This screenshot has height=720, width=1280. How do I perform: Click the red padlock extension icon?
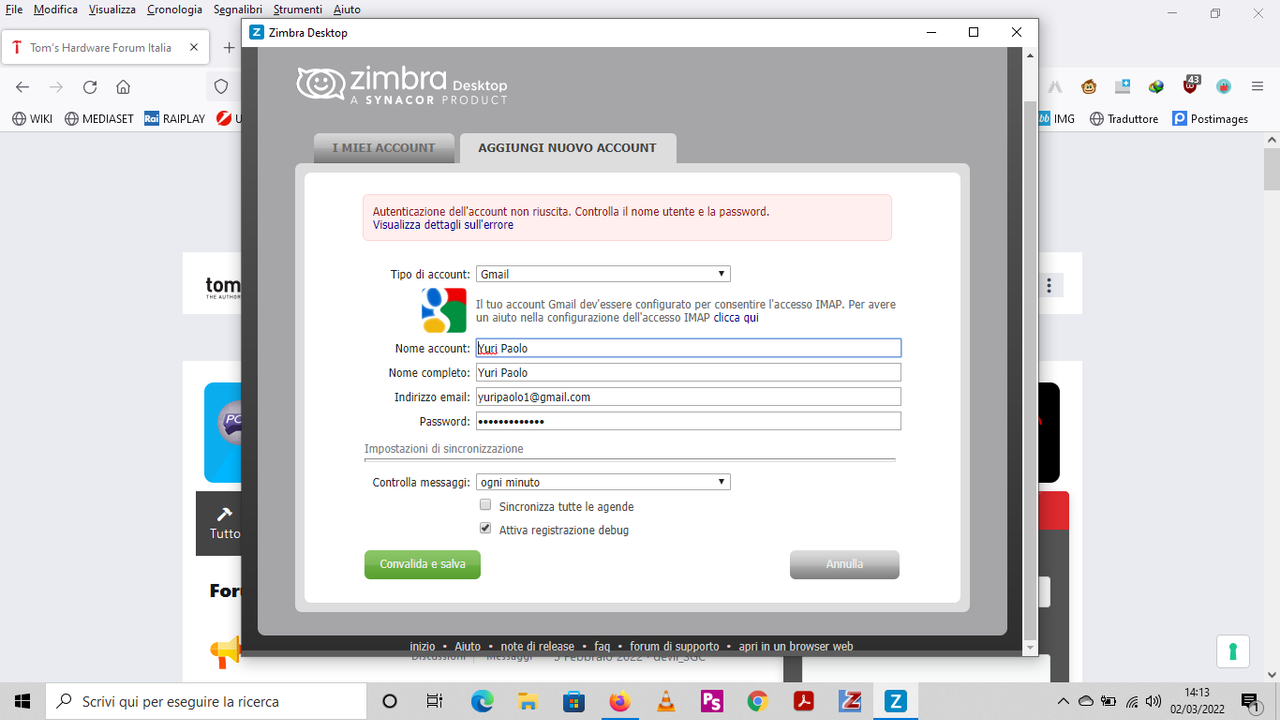(x=1223, y=87)
